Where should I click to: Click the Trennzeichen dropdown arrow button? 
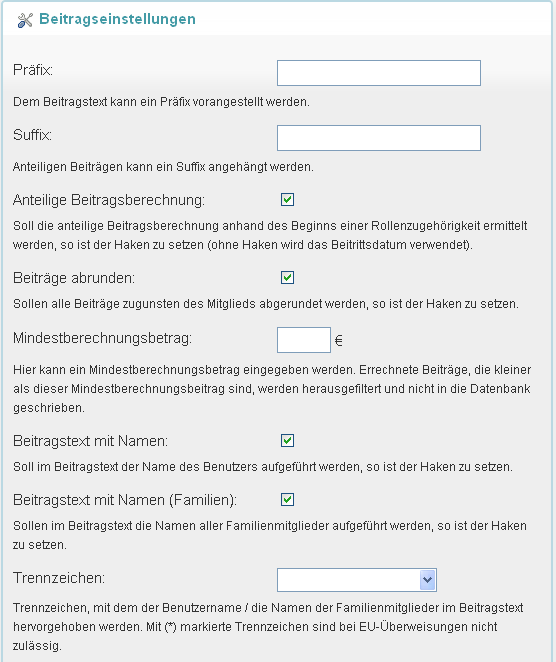pyautogui.click(x=428, y=580)
